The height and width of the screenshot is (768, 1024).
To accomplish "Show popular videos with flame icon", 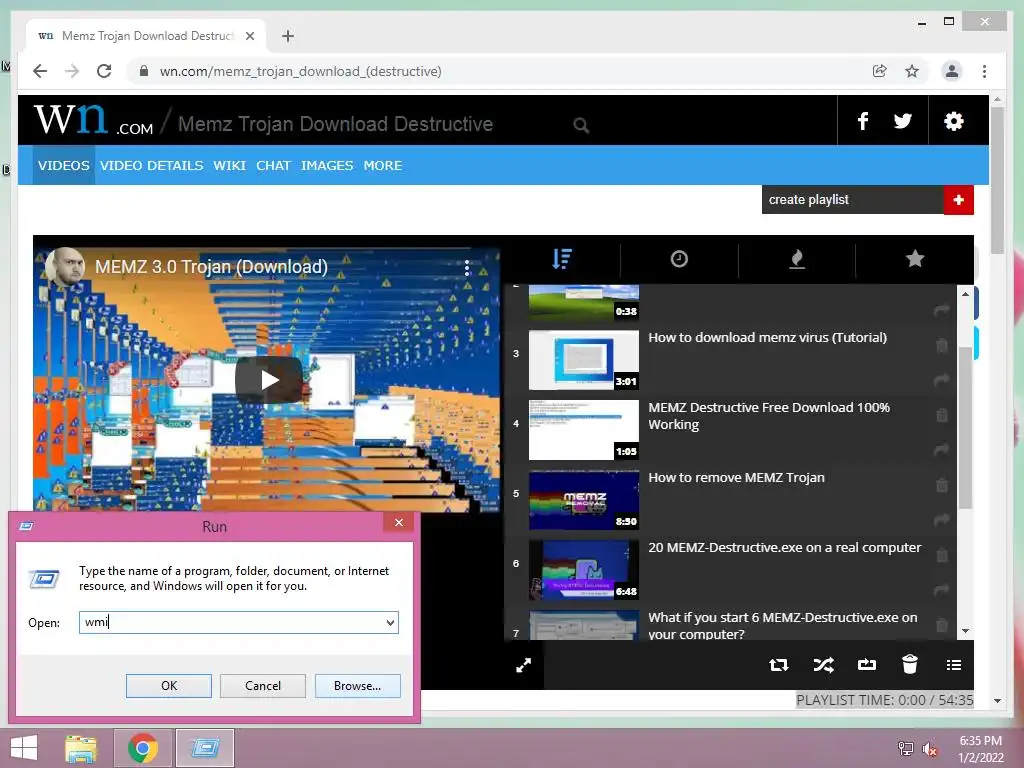I will (797, 259).
